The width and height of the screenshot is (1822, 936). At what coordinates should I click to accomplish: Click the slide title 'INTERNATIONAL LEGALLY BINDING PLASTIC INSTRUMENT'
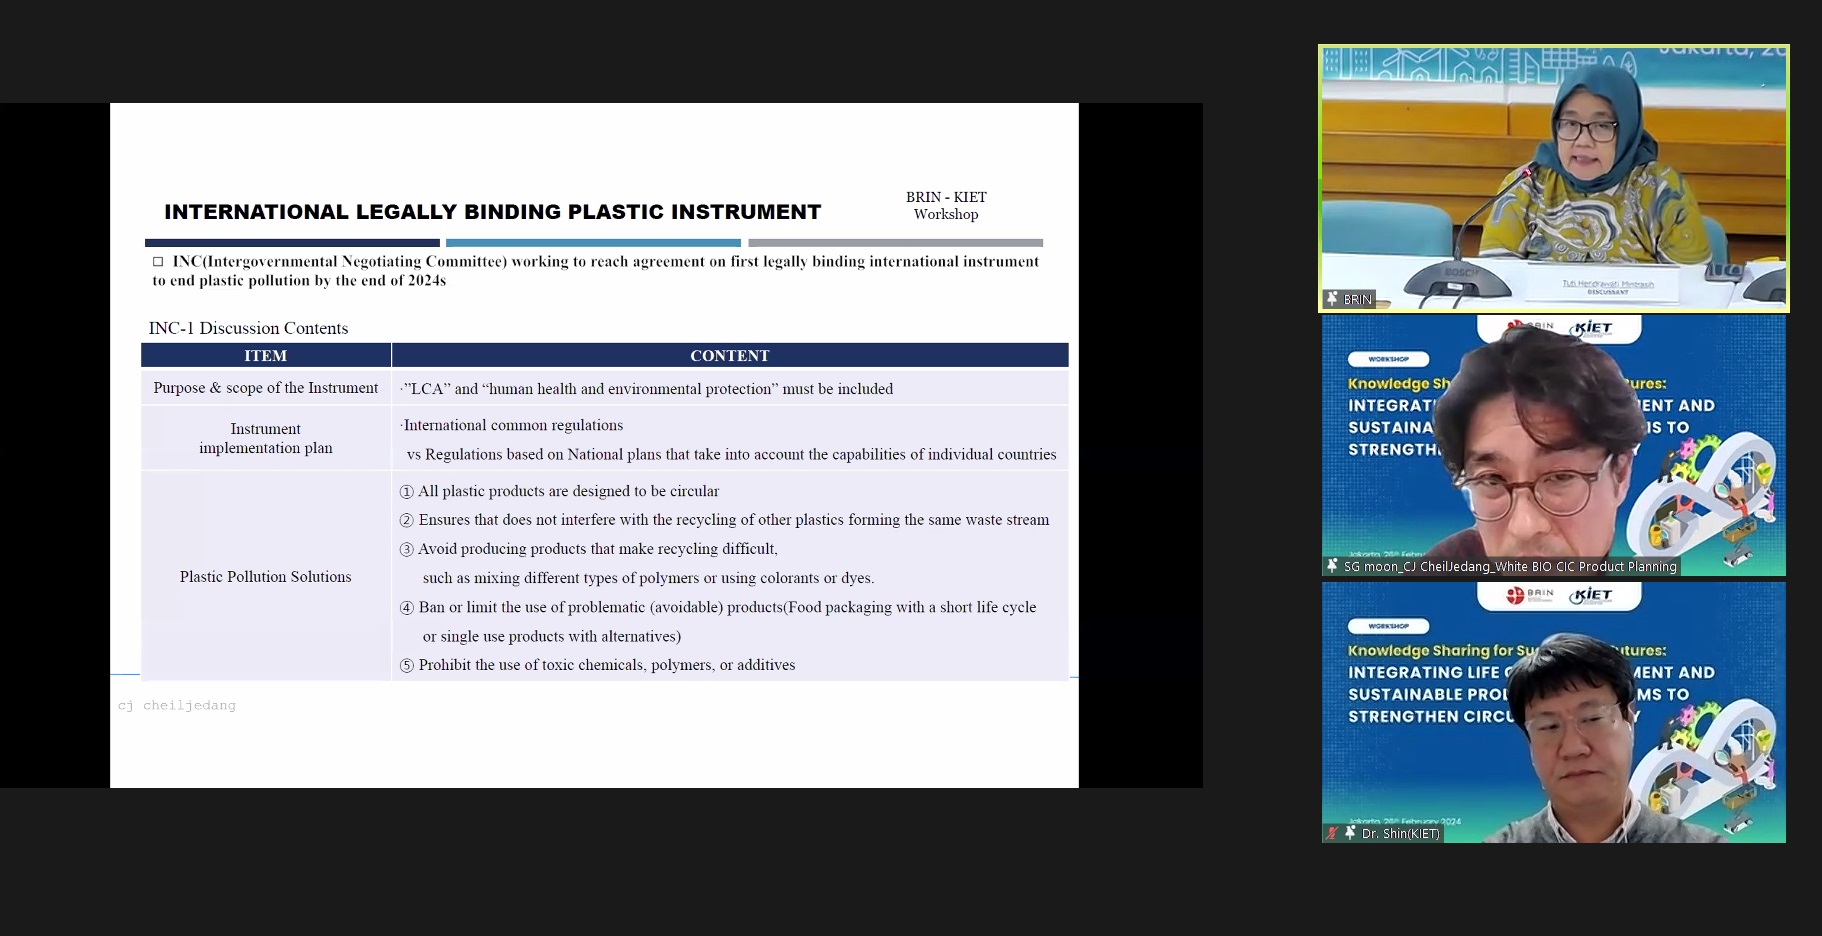click(x=492, y=212)
